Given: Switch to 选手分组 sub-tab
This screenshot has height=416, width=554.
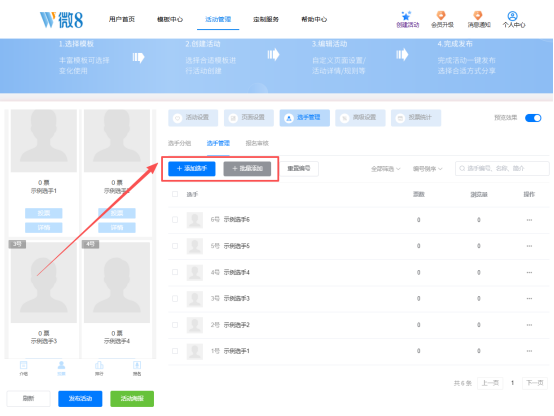Looking at the screenshot, I should coord(179,143).
